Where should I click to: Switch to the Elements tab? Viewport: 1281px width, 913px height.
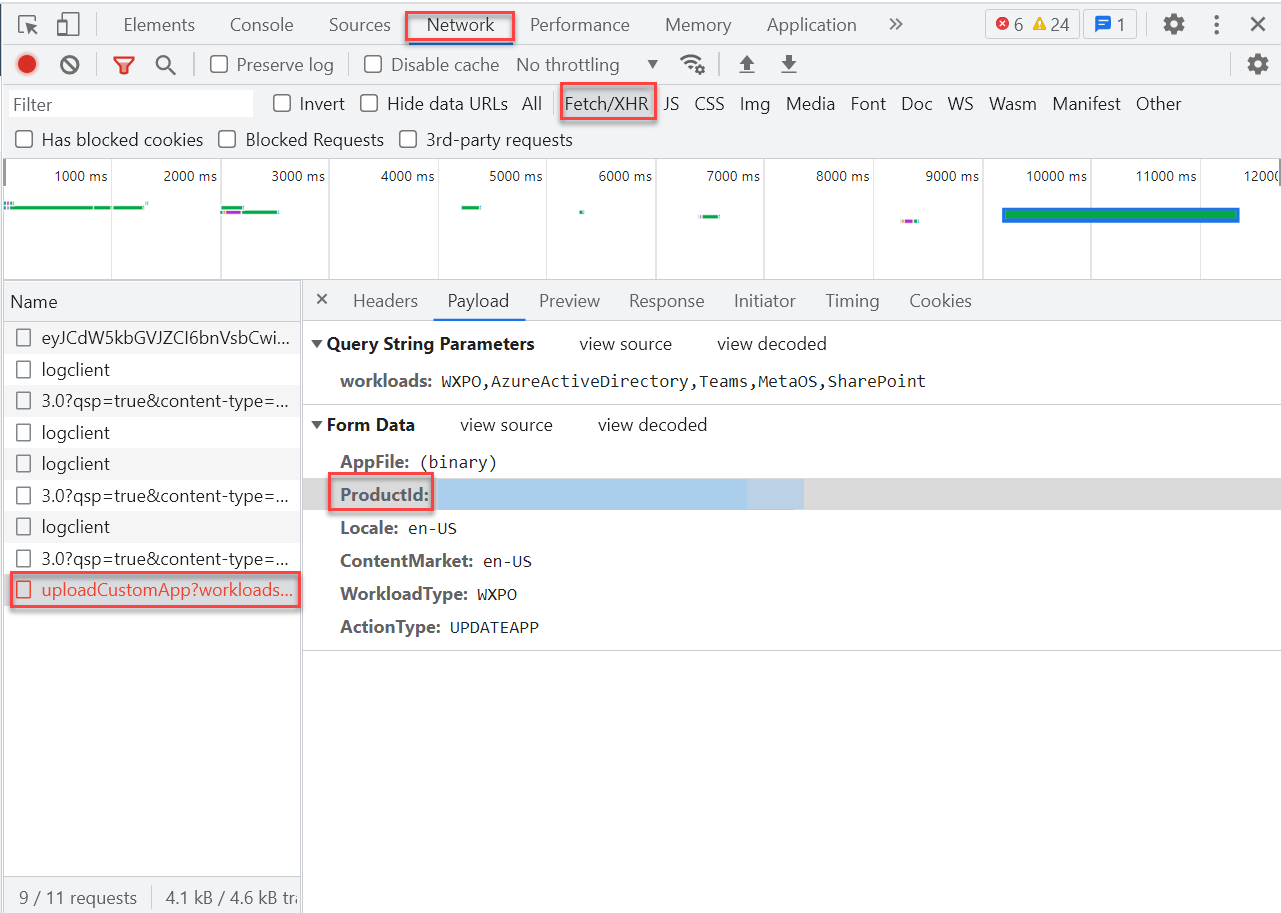(159, 25)
